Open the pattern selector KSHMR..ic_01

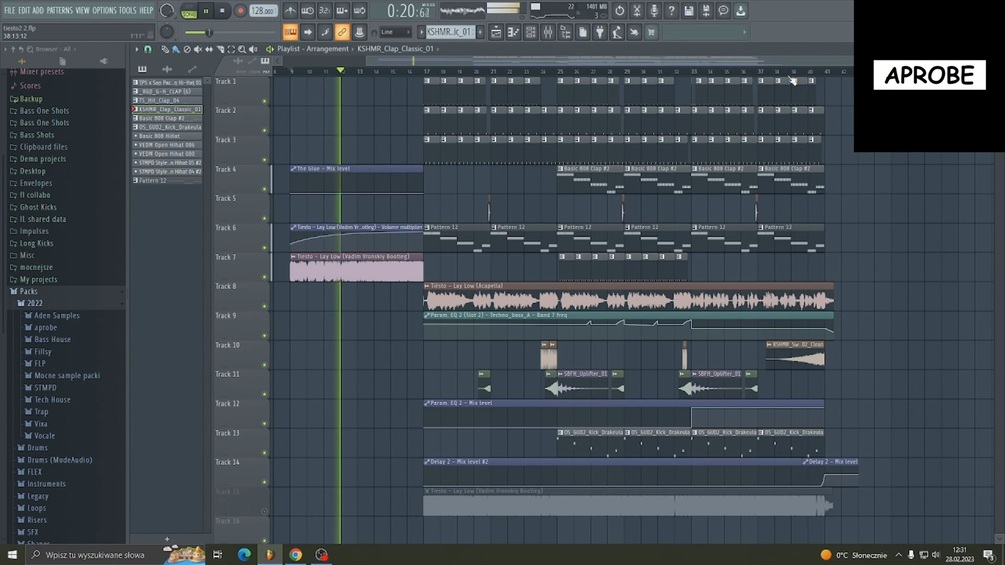tap(450, 32)
